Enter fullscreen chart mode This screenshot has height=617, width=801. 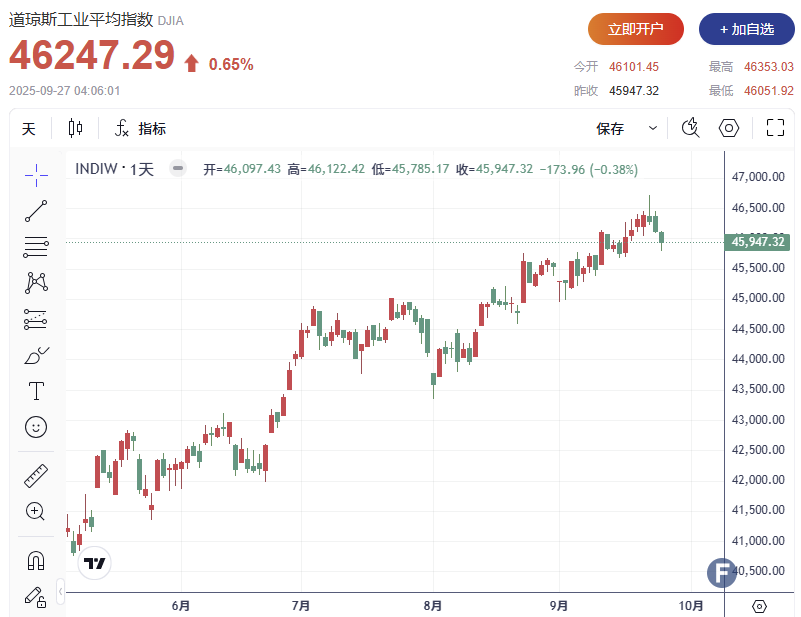[x=775, y=128]
